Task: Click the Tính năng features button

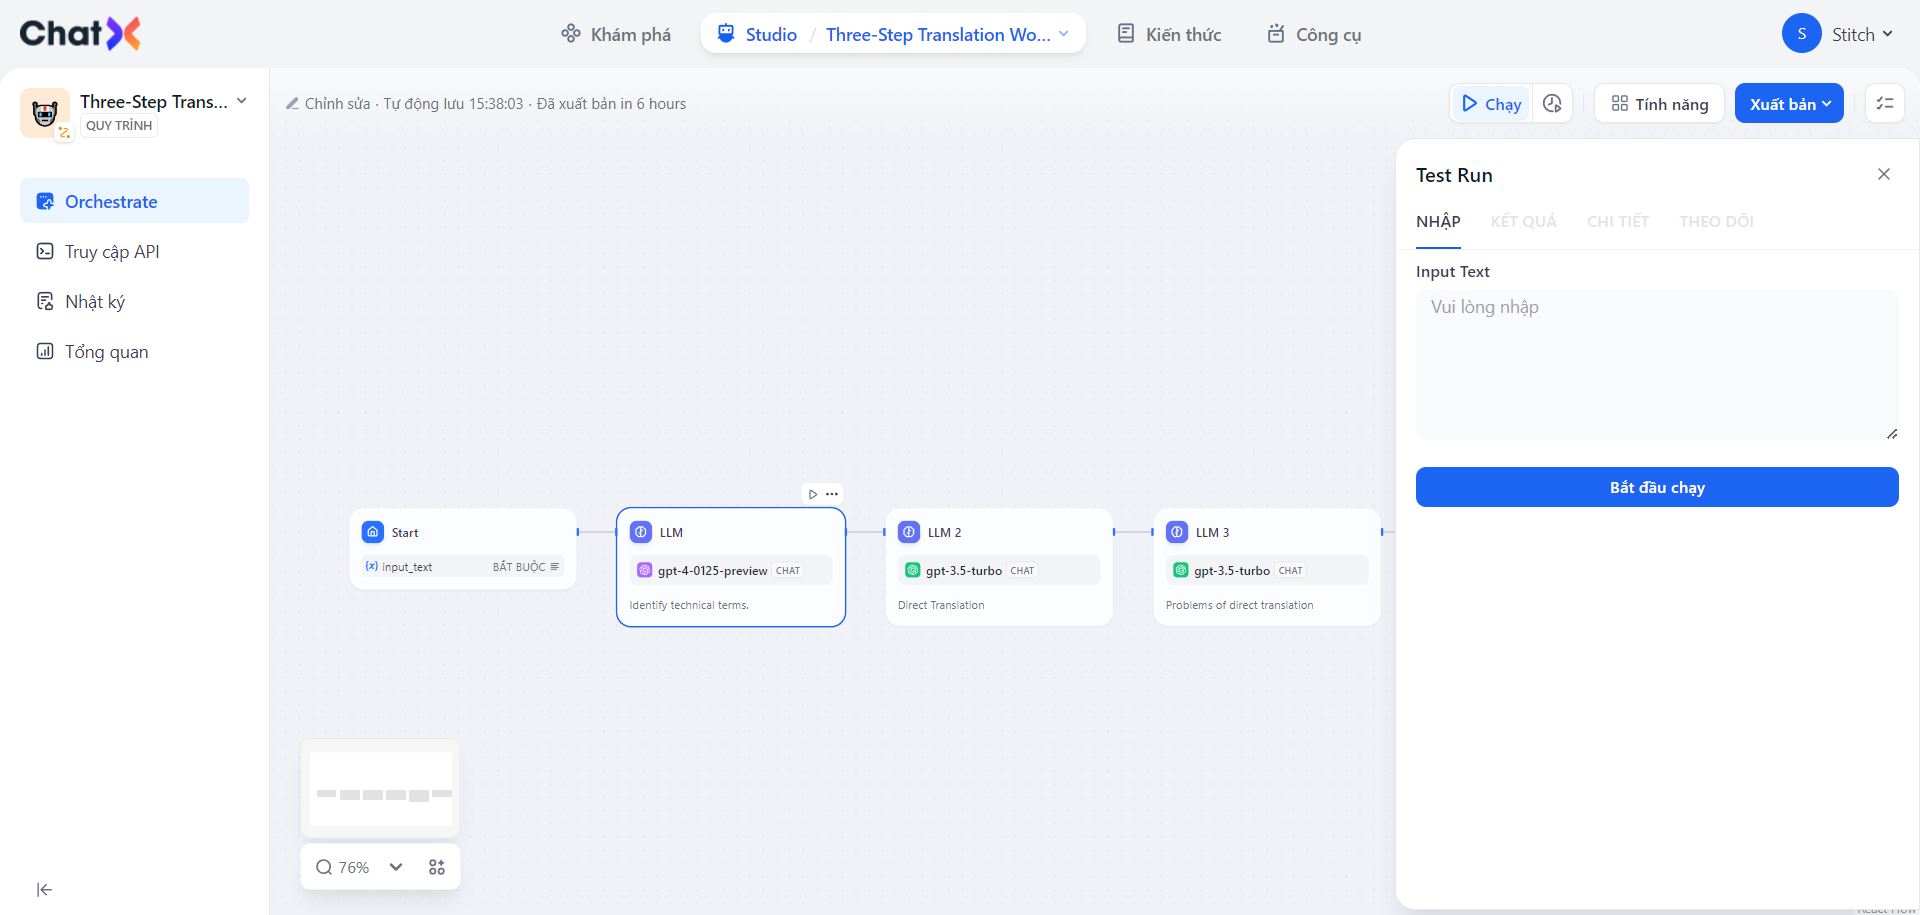Action: click(x=1659, y=104)
